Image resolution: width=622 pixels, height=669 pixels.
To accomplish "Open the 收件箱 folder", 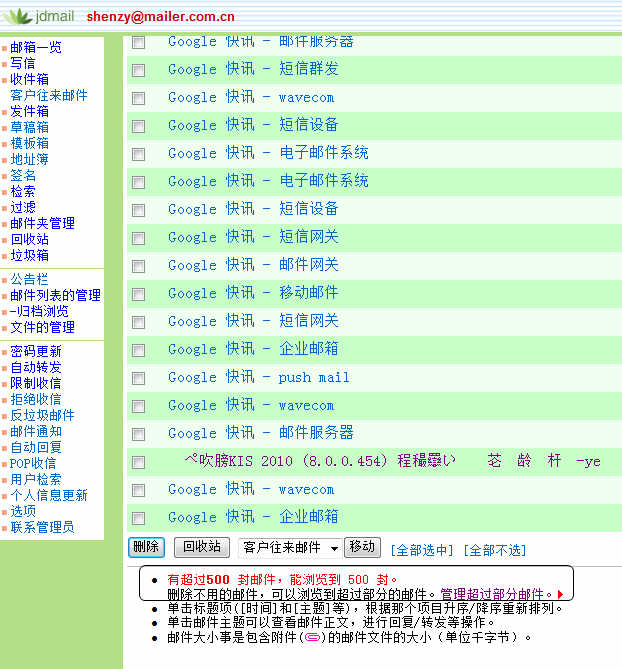I will pyautogui.click(x=29, y=79).
